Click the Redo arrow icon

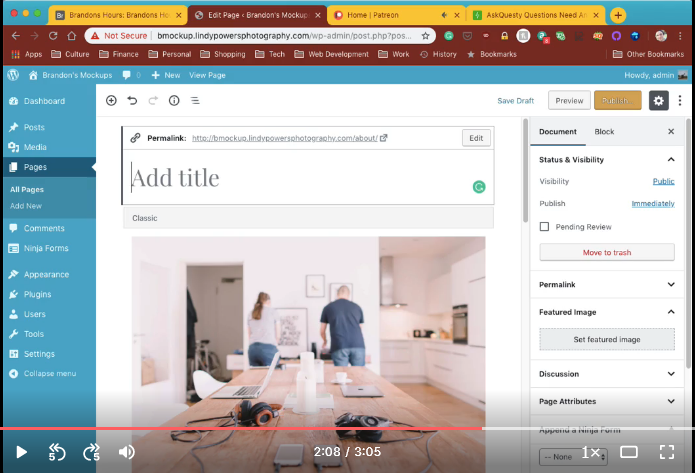point(153,101)
